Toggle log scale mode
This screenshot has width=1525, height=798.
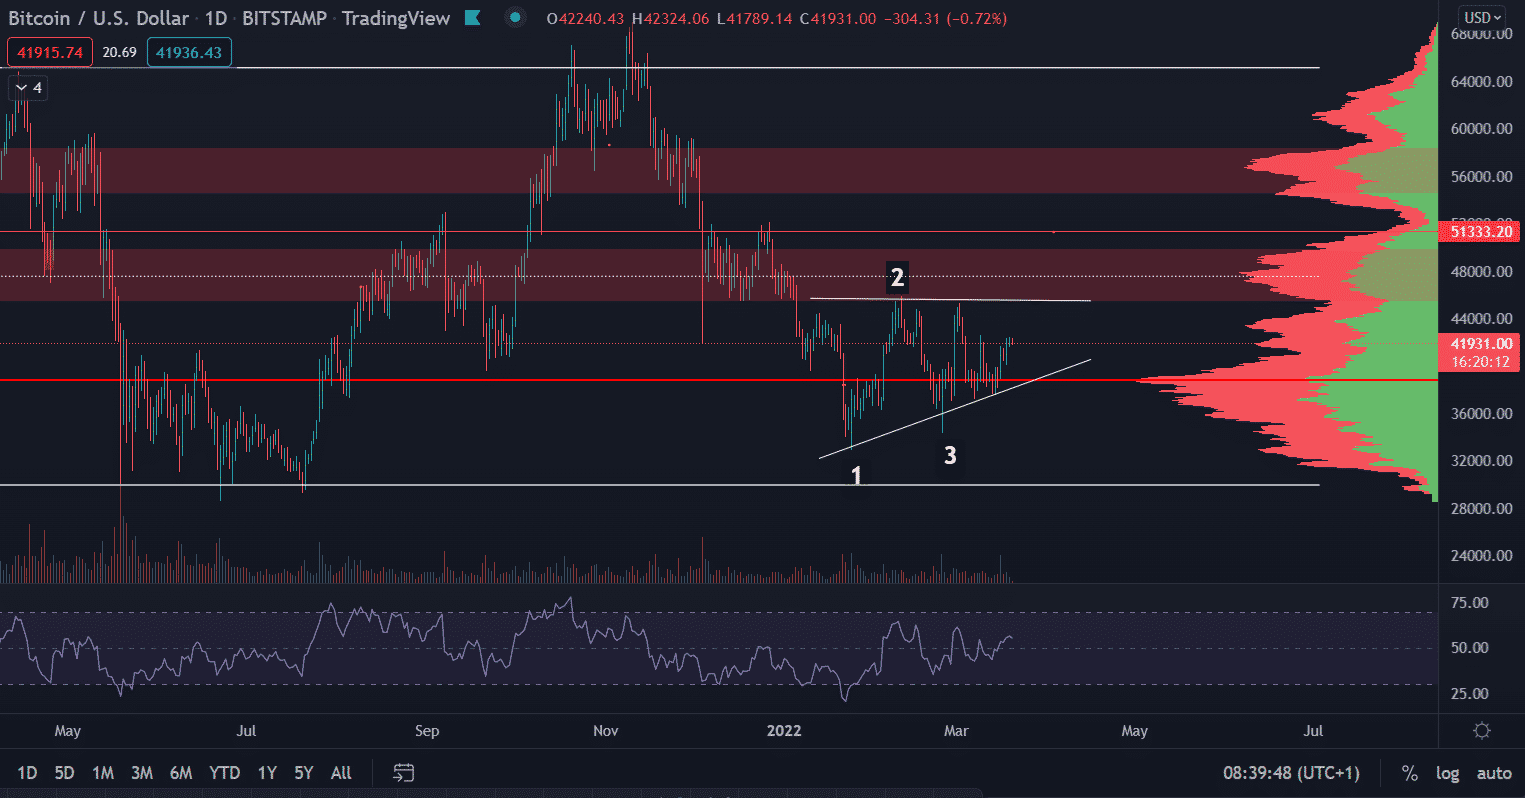tap(1447, 773)
